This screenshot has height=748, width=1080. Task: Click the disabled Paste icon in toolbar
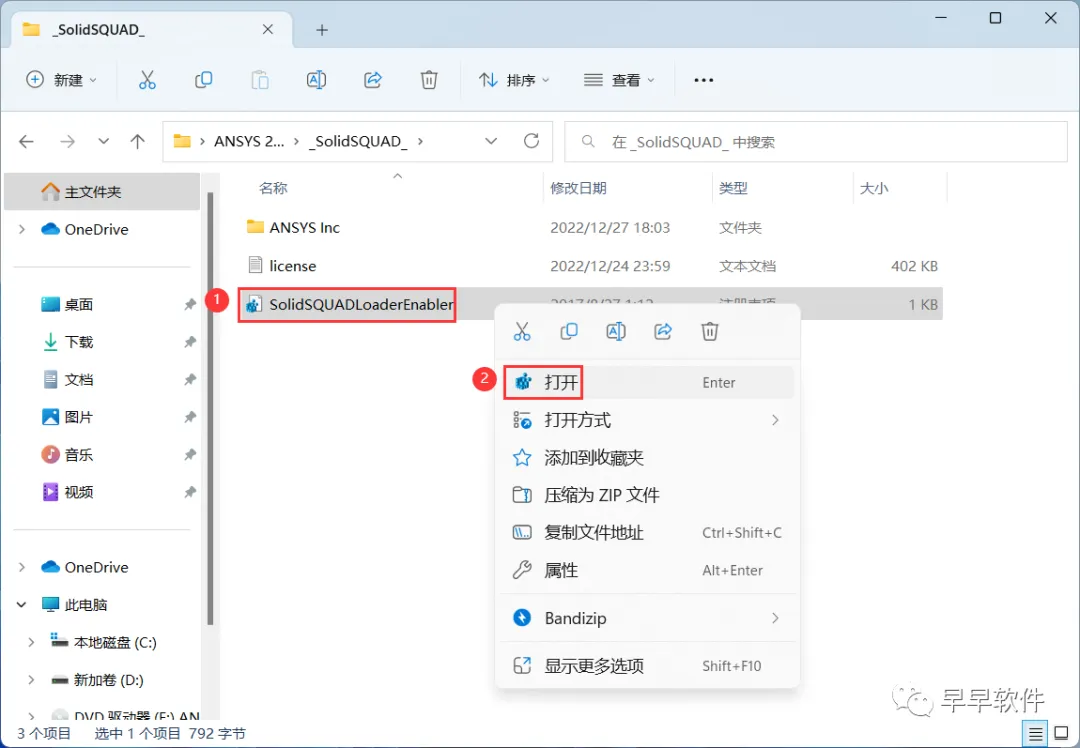tap(260, 80)
